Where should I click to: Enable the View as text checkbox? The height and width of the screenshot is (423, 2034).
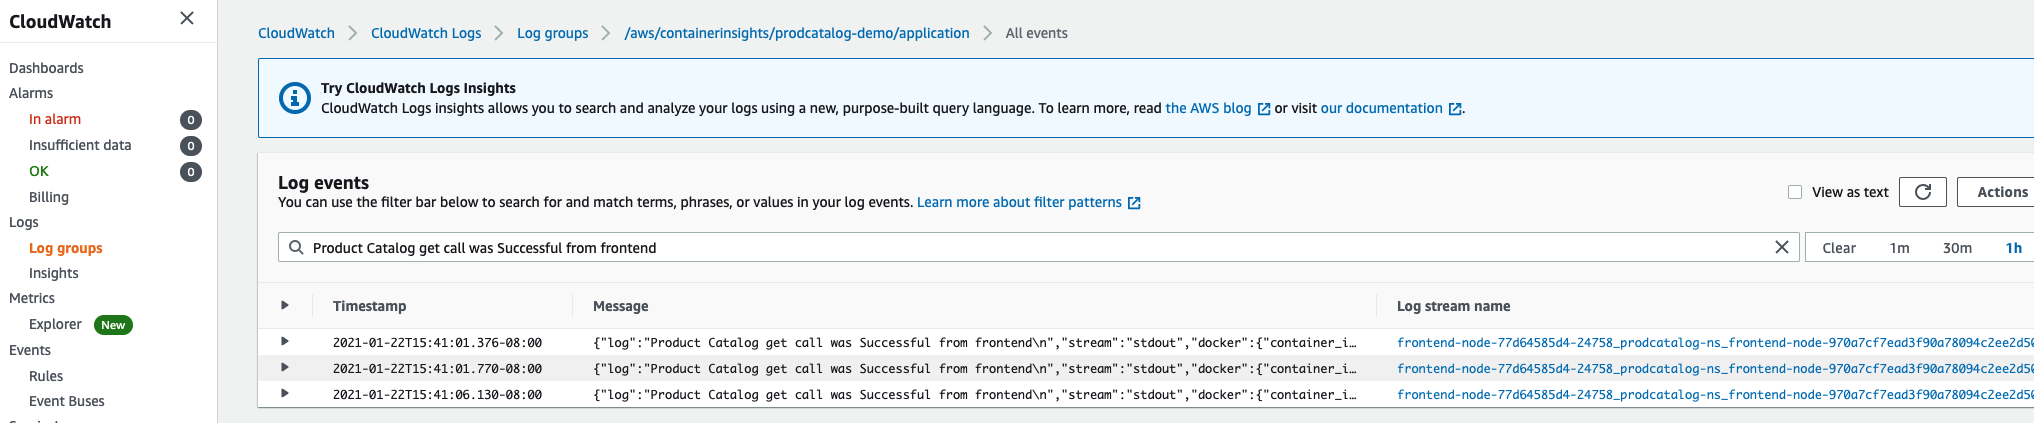pos(1795,192)
